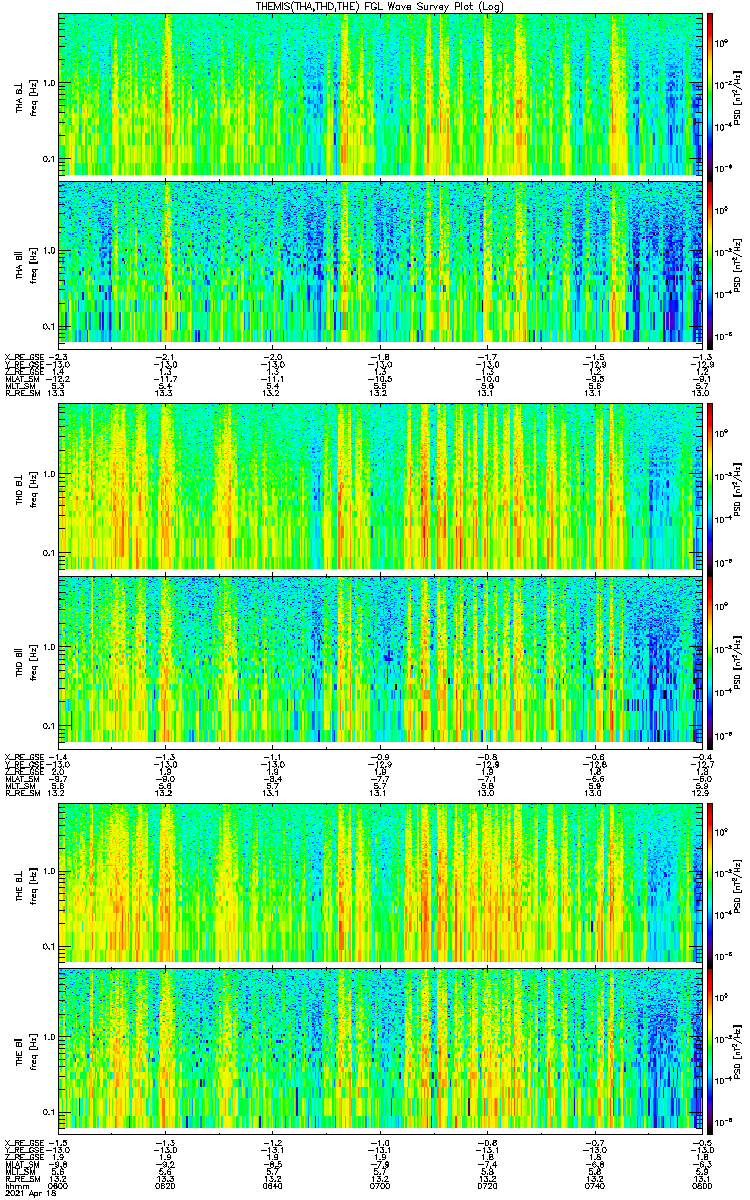
Task: Click the 0640 time tick label
Action: [273, 1186]
